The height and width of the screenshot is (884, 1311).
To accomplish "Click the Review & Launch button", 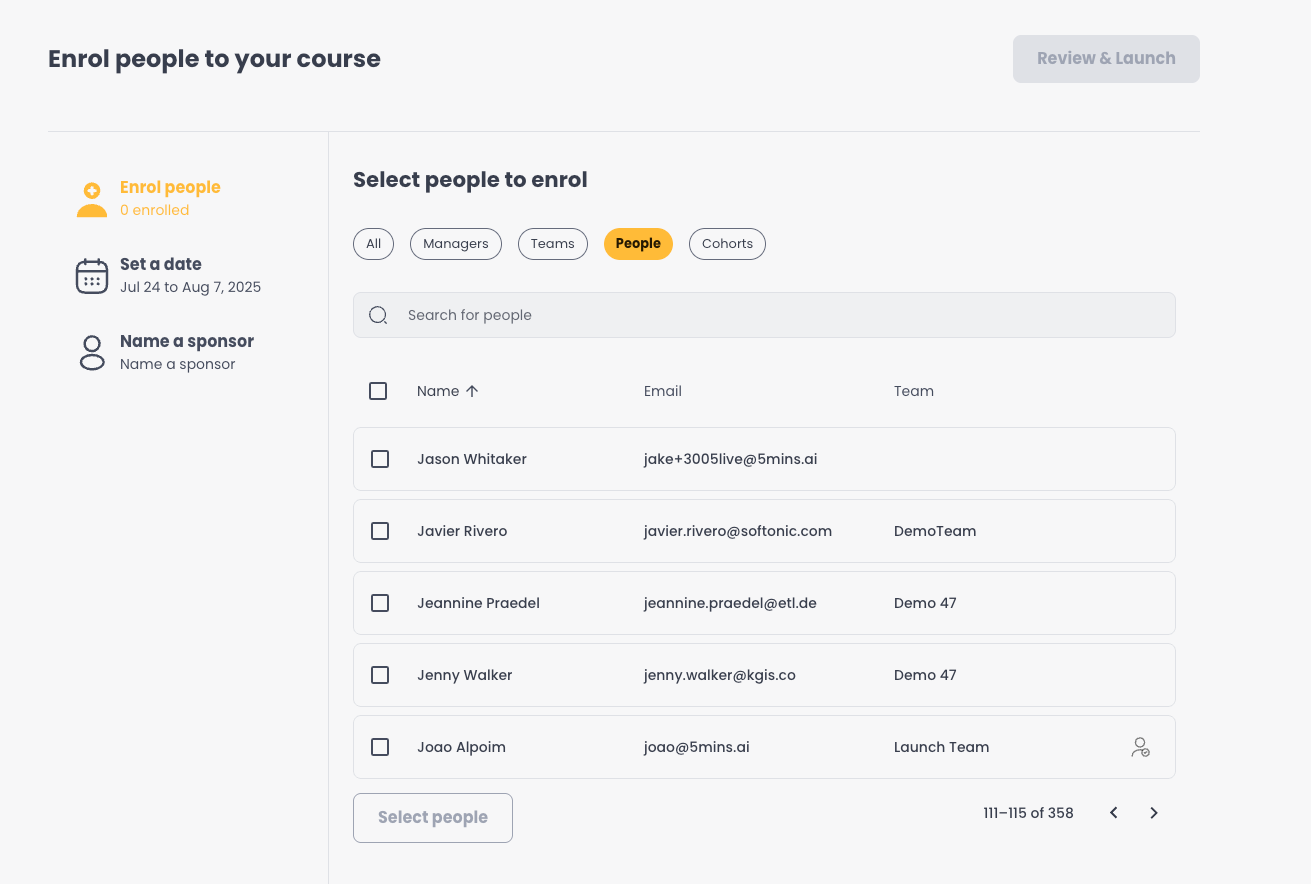I will (1106, 59).
